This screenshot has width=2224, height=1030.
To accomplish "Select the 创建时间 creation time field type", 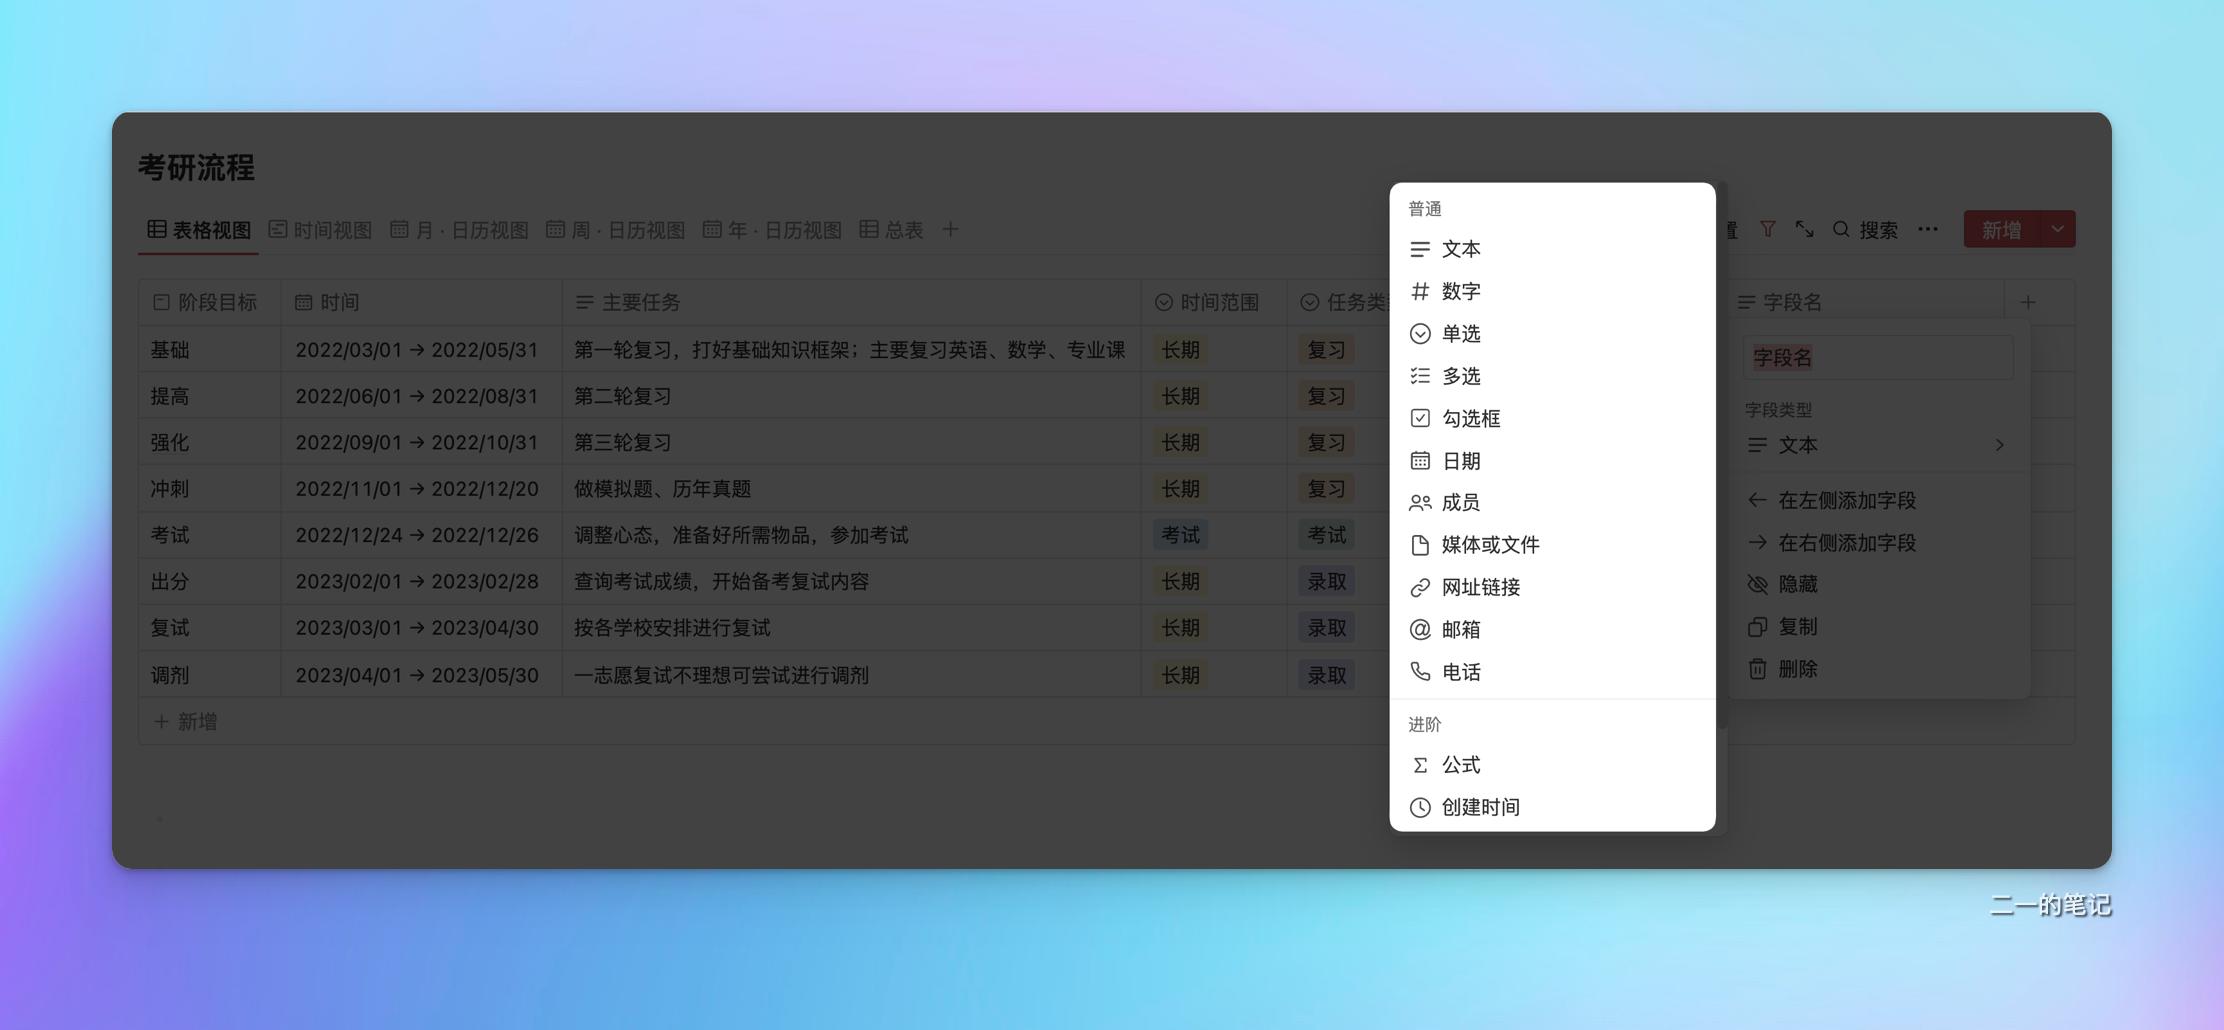I will (x=1480, y=806).
